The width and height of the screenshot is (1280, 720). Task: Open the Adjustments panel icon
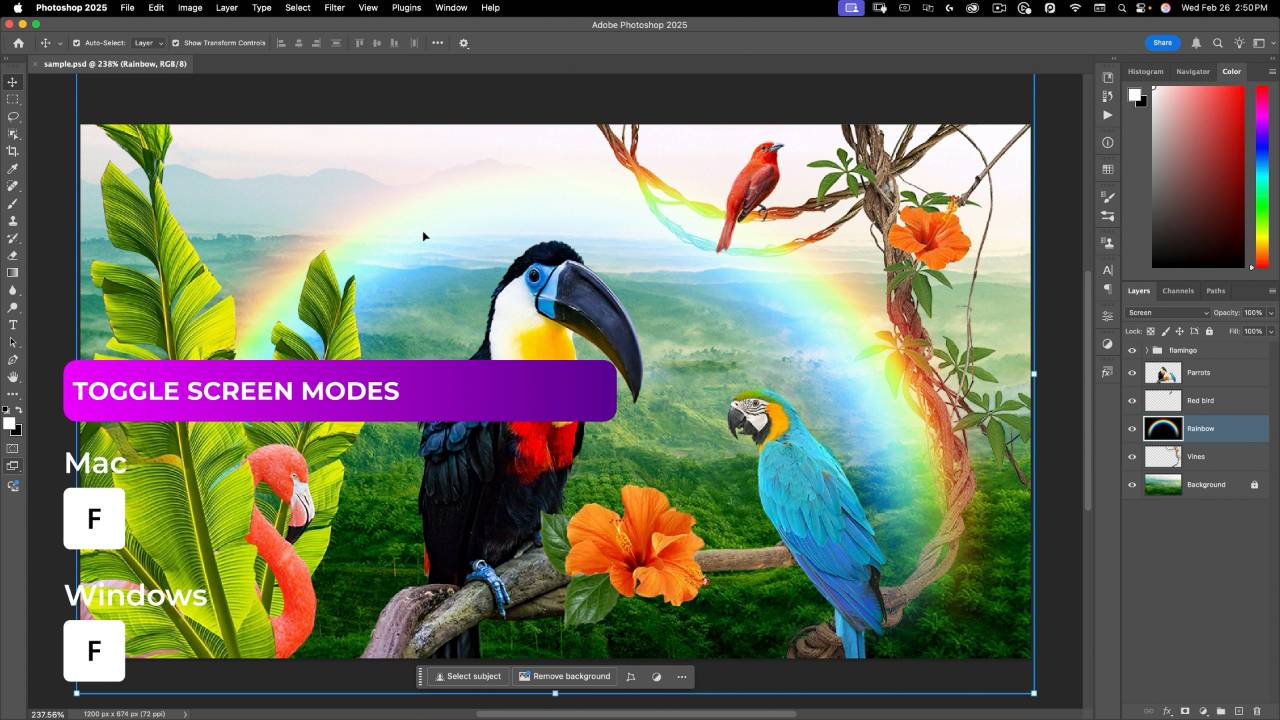click(x=1108, y=343)
